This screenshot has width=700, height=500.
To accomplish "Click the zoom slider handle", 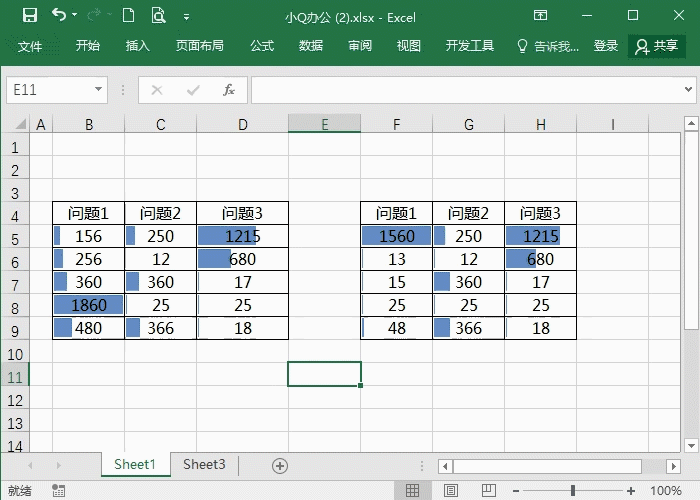I will click(573, 491).
